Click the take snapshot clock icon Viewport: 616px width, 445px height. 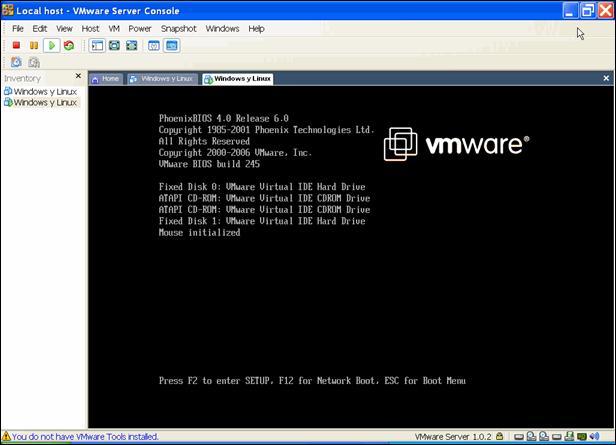tap(16, 62)
